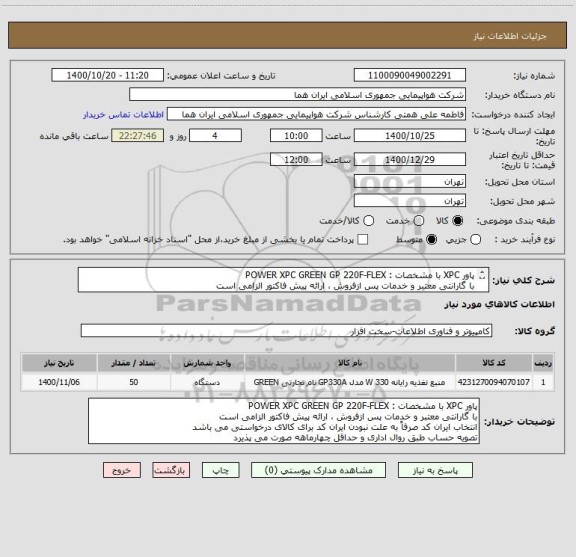Click the چاپ print button

[x=220, y=470]
